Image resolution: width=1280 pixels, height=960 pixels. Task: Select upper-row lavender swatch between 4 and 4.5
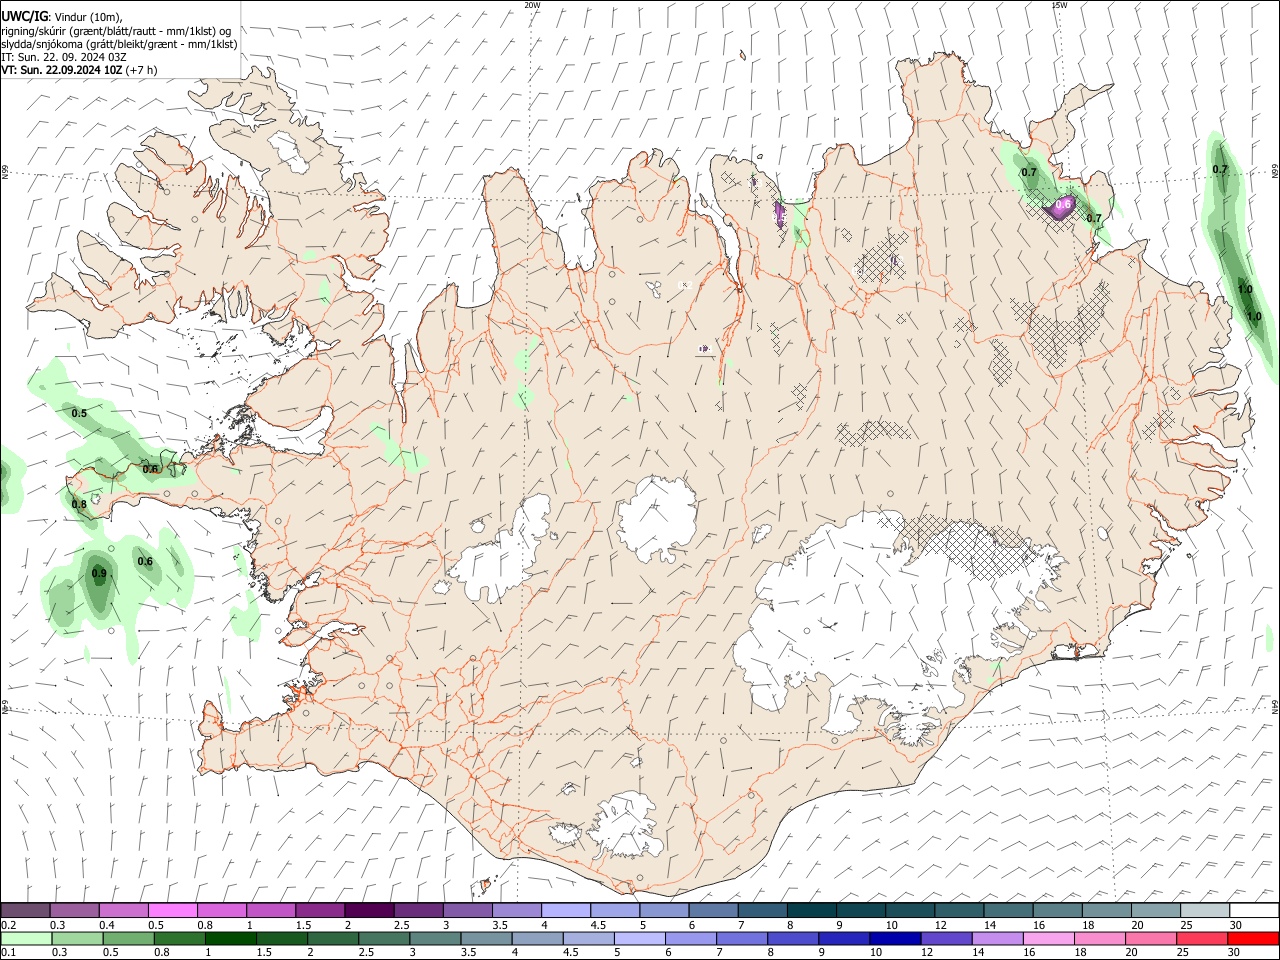click(566, 911)
